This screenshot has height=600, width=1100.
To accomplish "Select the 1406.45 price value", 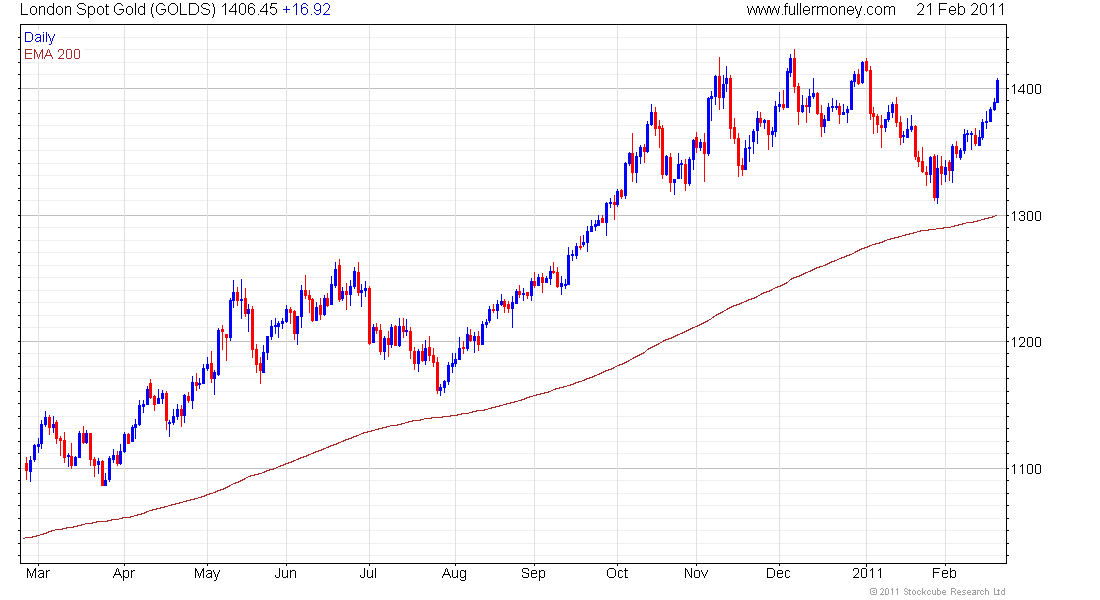I will click(248, 10).
